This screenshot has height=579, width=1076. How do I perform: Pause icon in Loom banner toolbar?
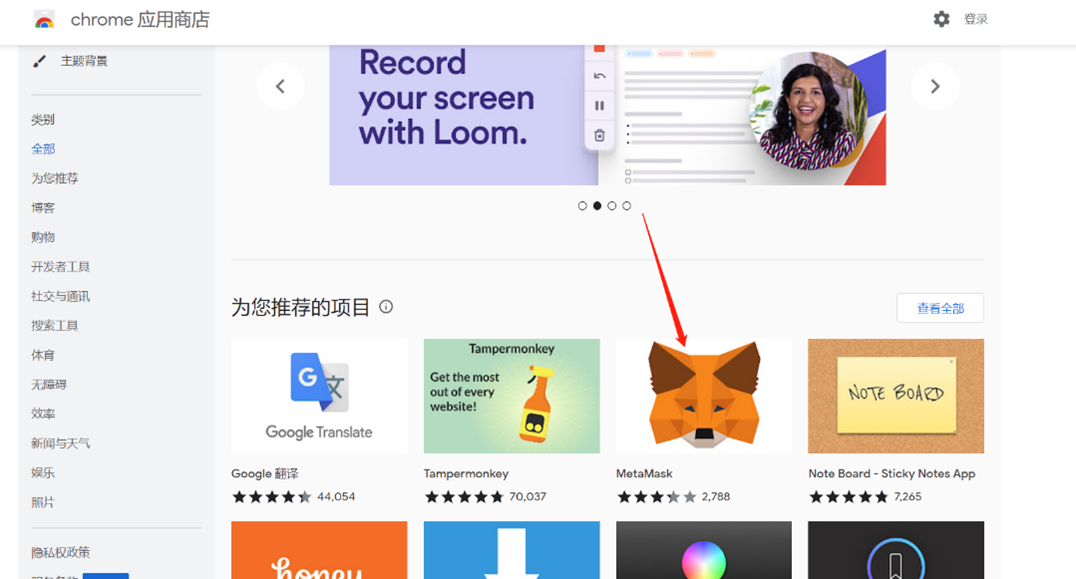click(600, 105)
